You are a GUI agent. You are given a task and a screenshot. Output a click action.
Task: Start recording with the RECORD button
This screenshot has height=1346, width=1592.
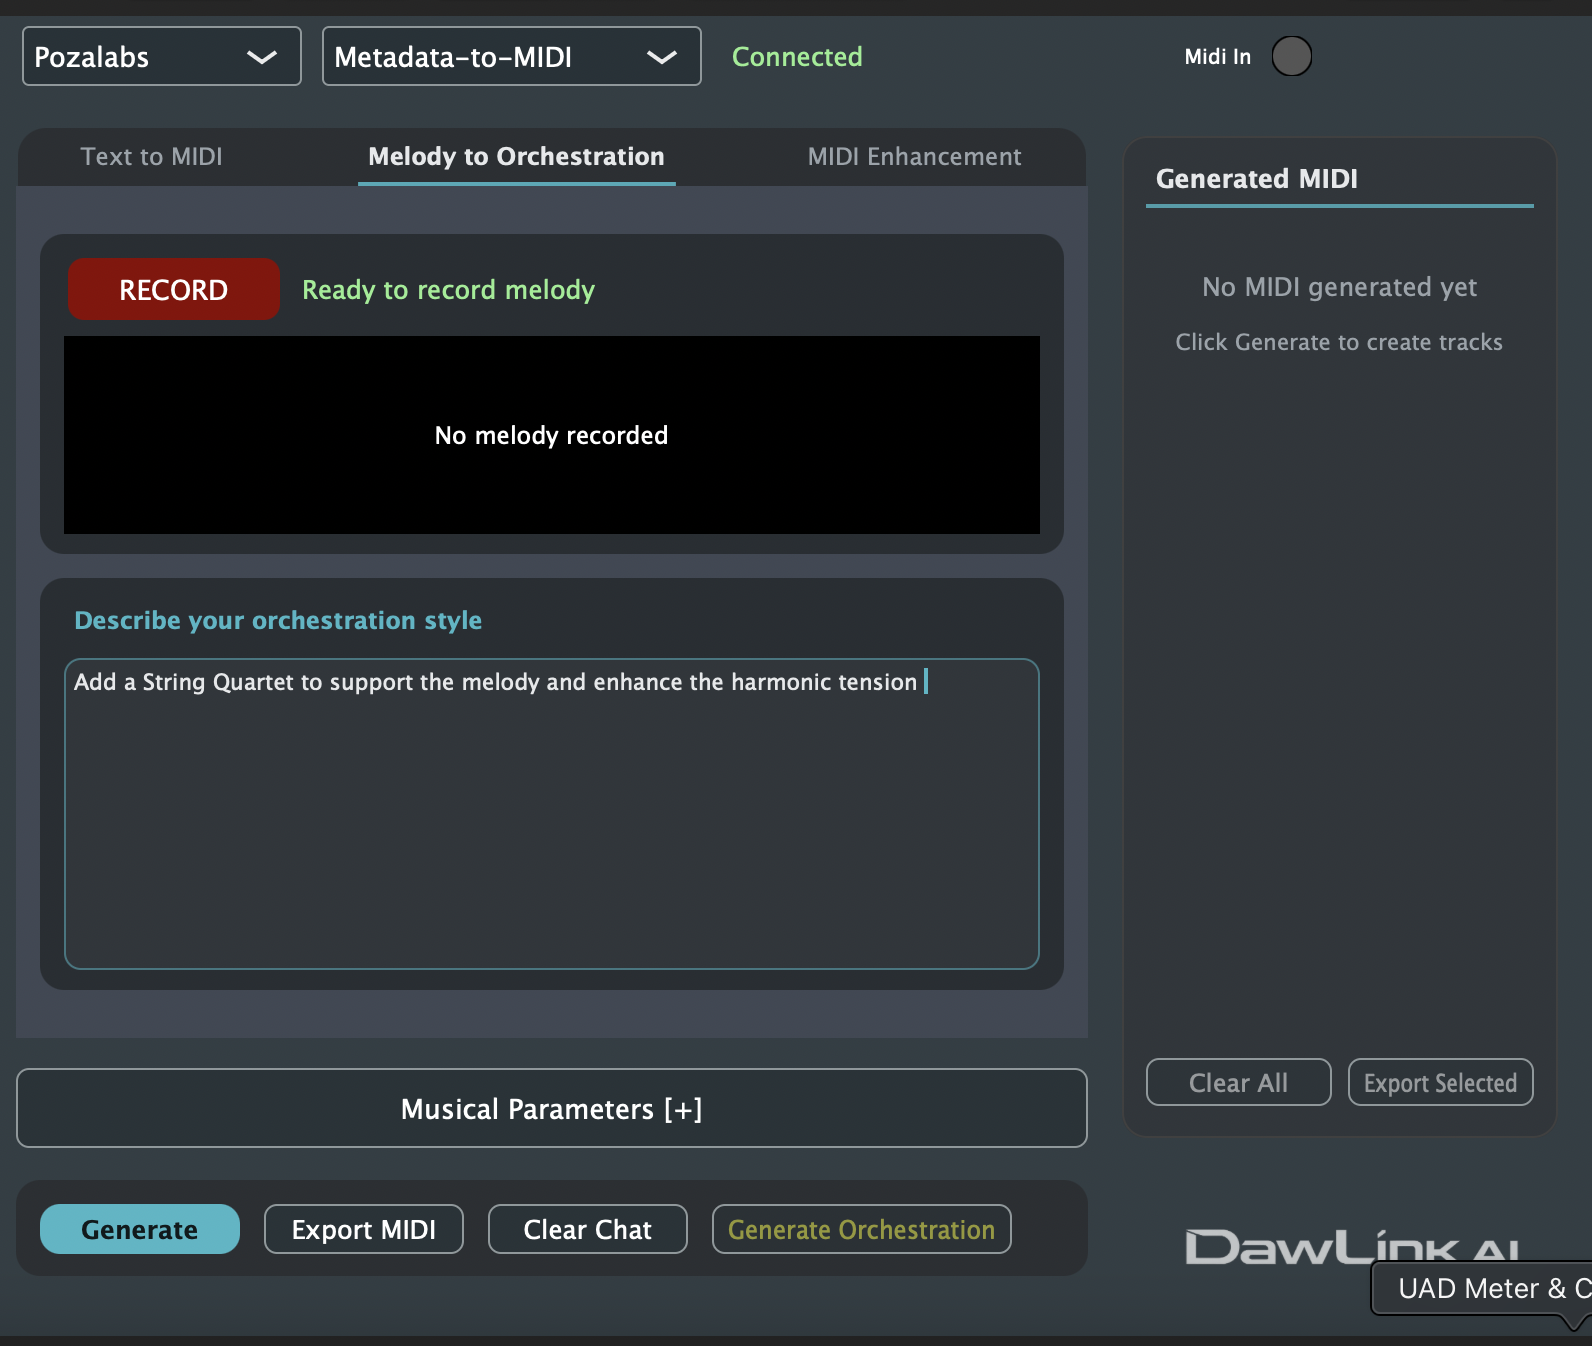point(173,289)
